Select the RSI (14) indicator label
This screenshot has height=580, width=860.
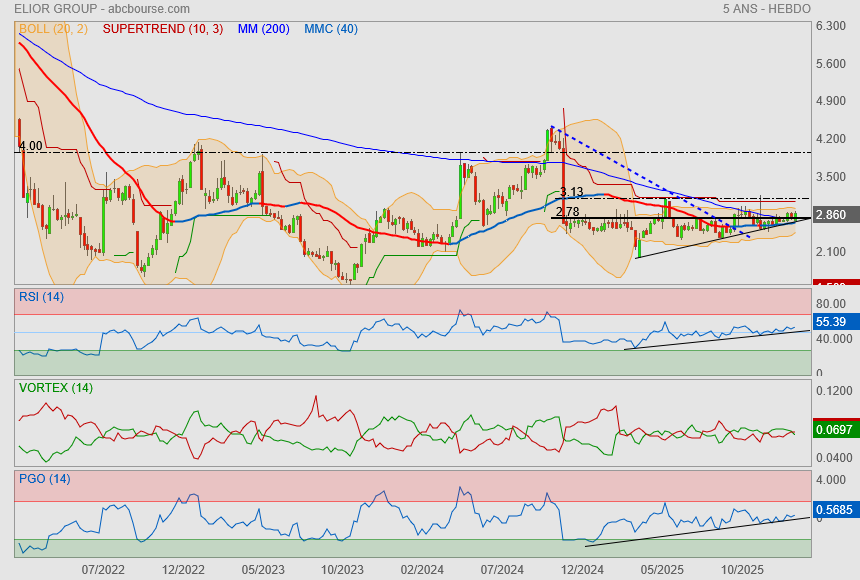click(41, 296)
